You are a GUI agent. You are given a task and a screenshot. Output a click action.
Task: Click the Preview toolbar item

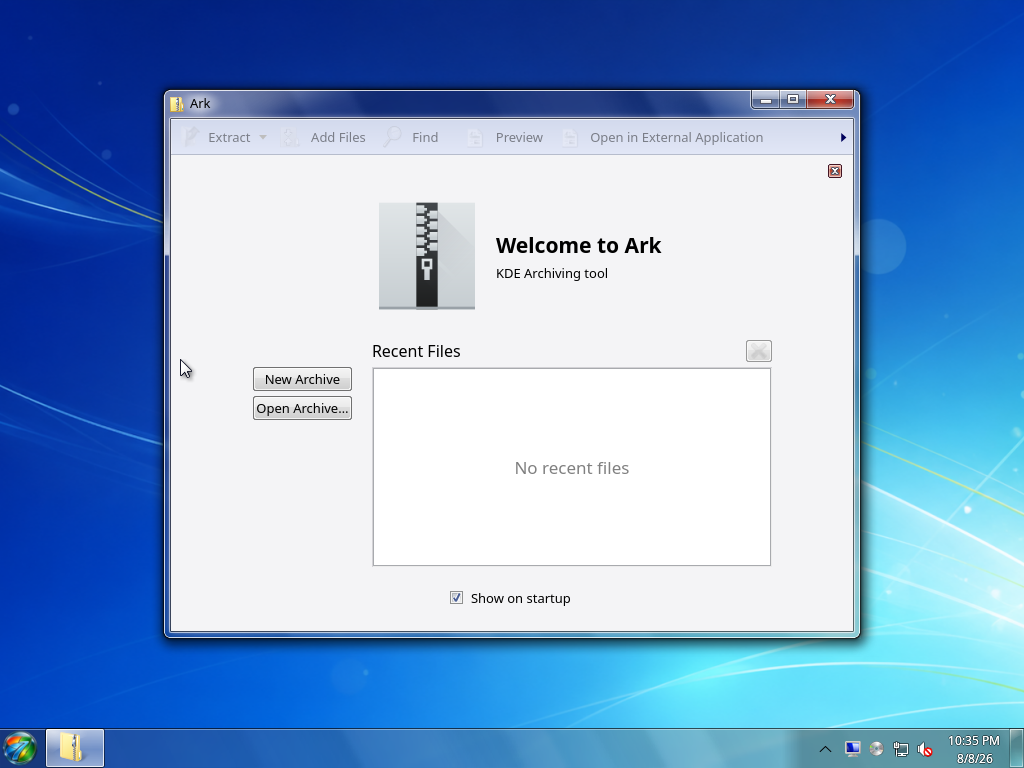[505, 137]
